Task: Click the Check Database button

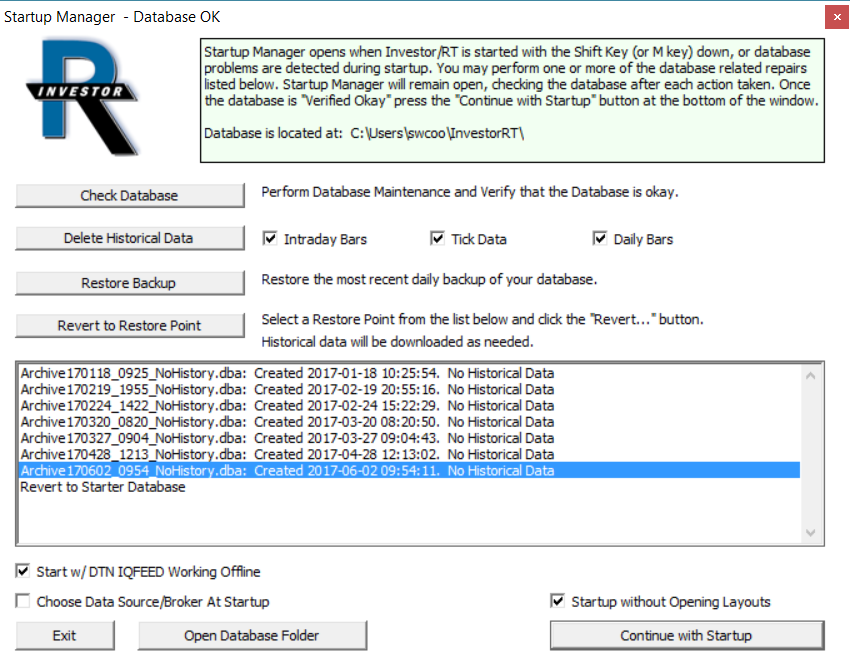Action: 130,195
